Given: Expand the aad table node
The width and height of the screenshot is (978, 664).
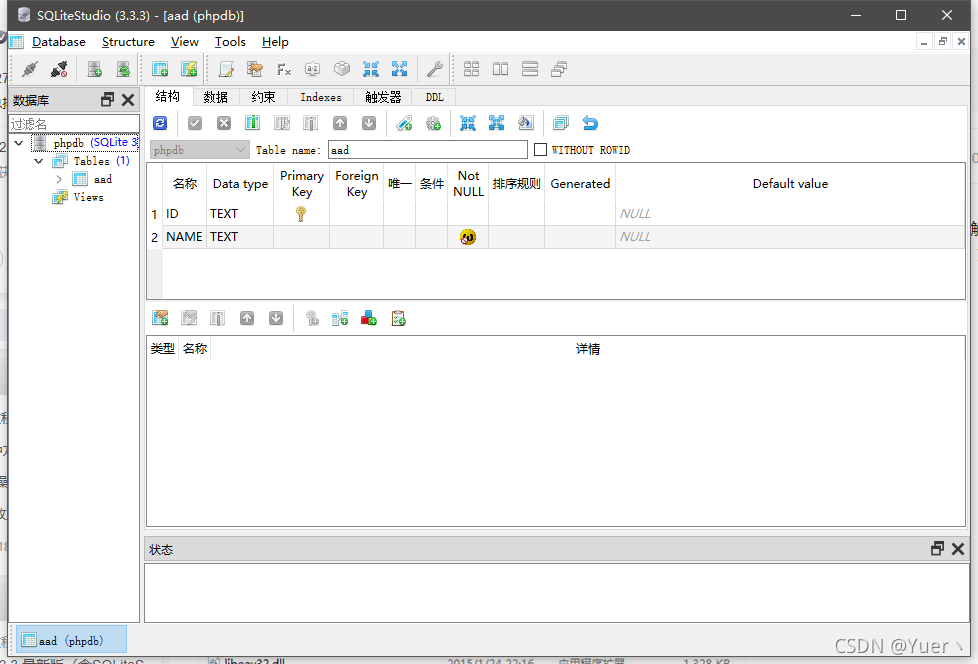Looking at the screenshot, I should point(58,178).
